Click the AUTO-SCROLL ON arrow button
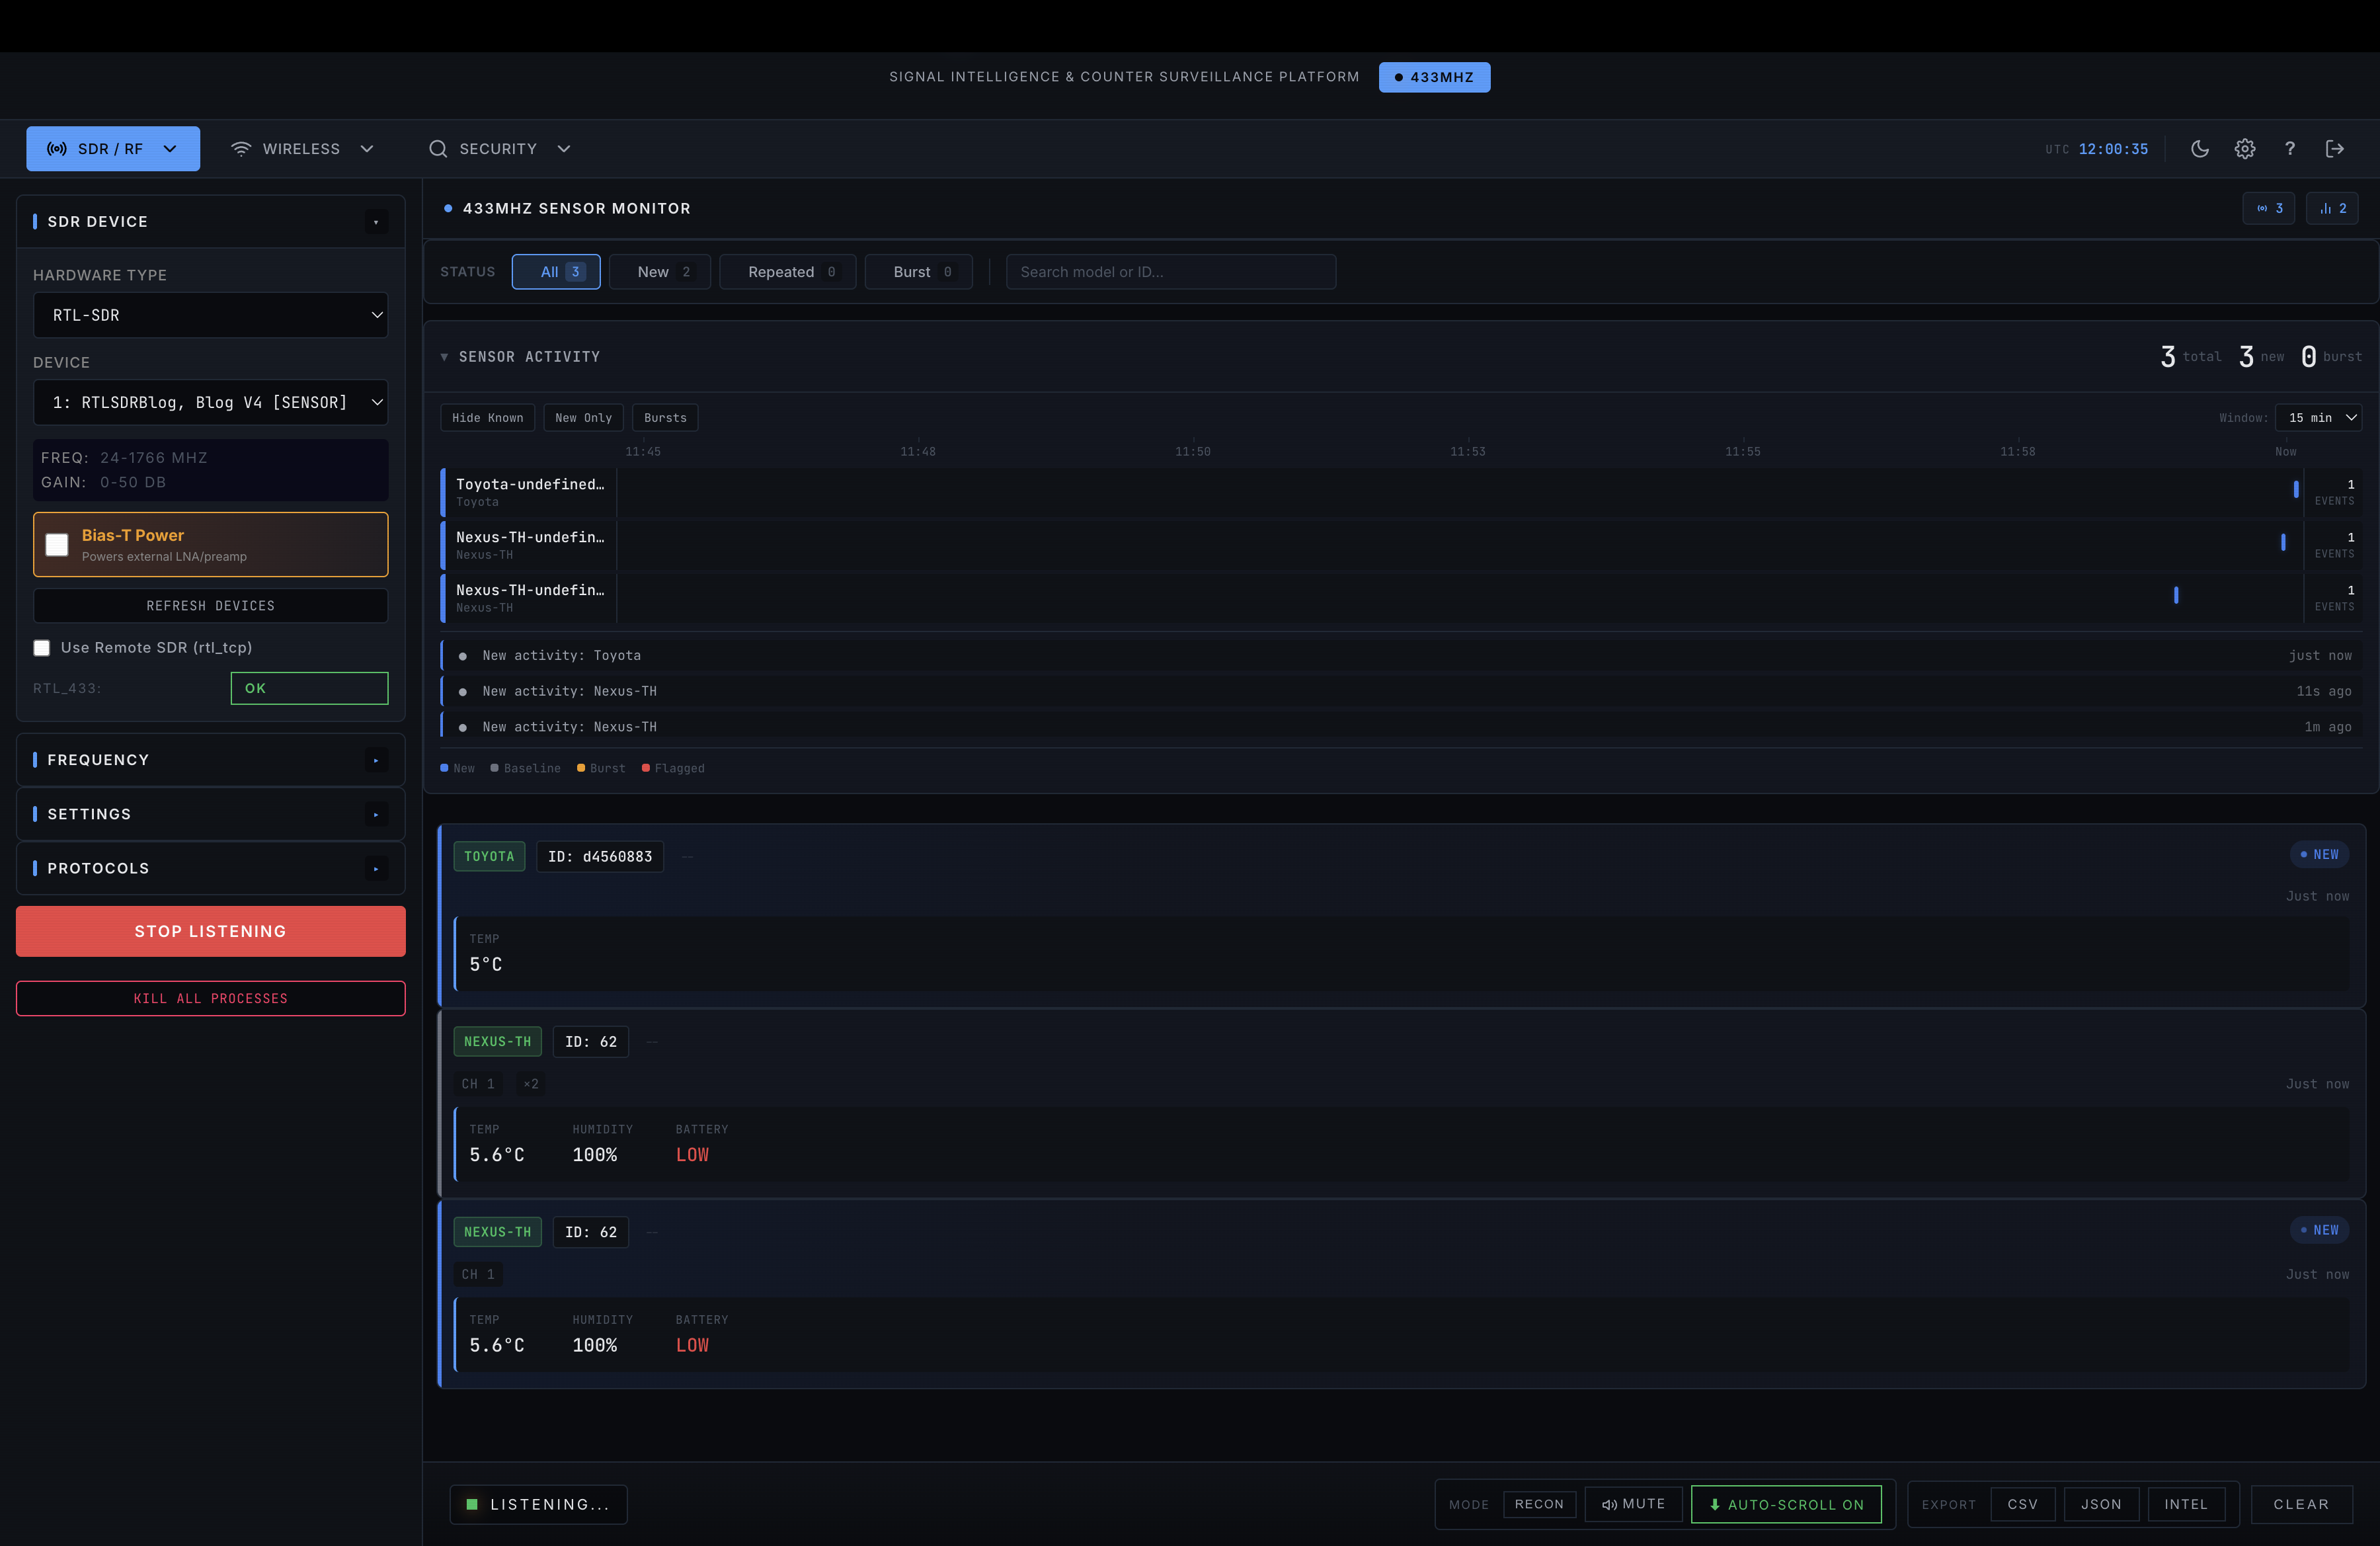Screen dimensions: 2380x1546 tap(1786, 1504)
